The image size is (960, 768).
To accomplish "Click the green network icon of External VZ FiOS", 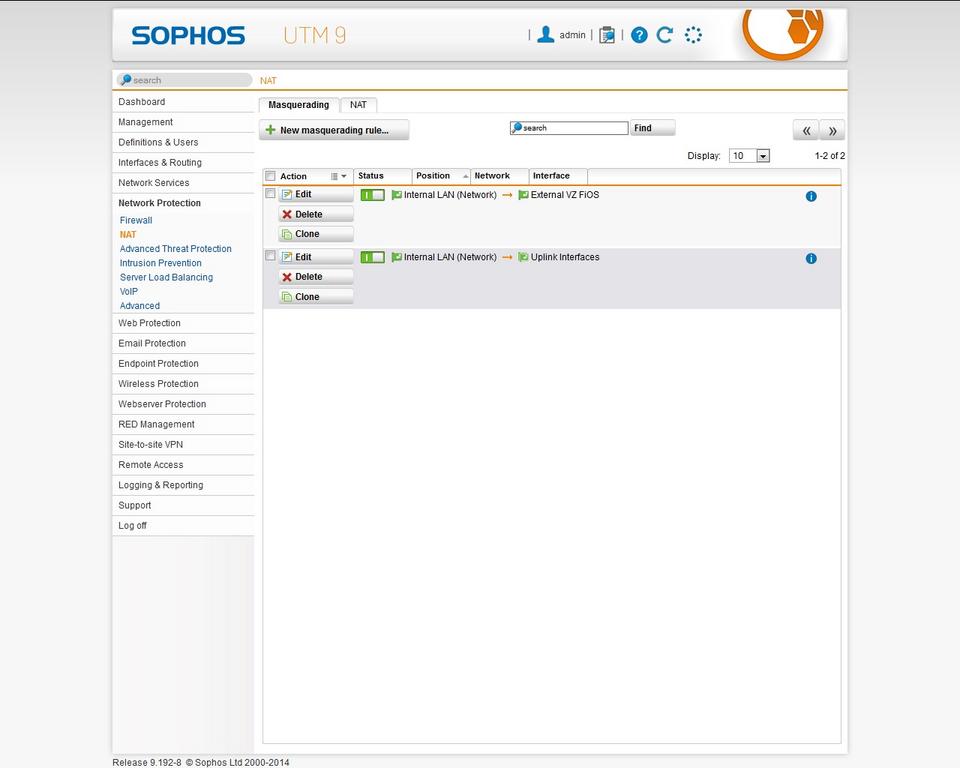I will pyautogui.click(x=523, y=195).
